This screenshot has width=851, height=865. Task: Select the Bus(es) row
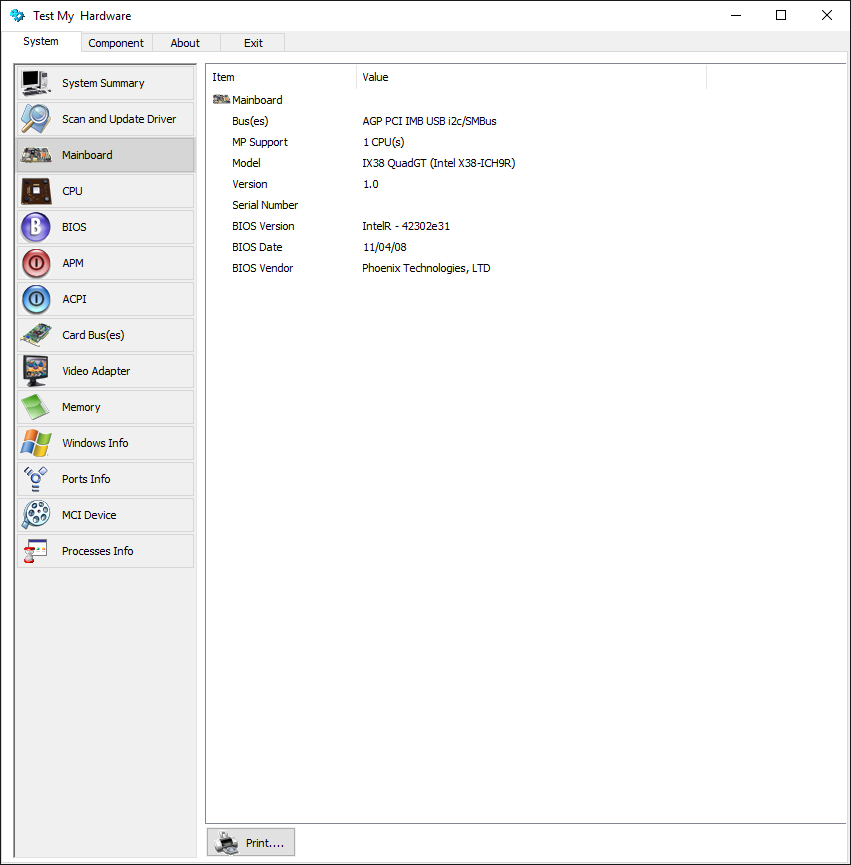(250, 121)
